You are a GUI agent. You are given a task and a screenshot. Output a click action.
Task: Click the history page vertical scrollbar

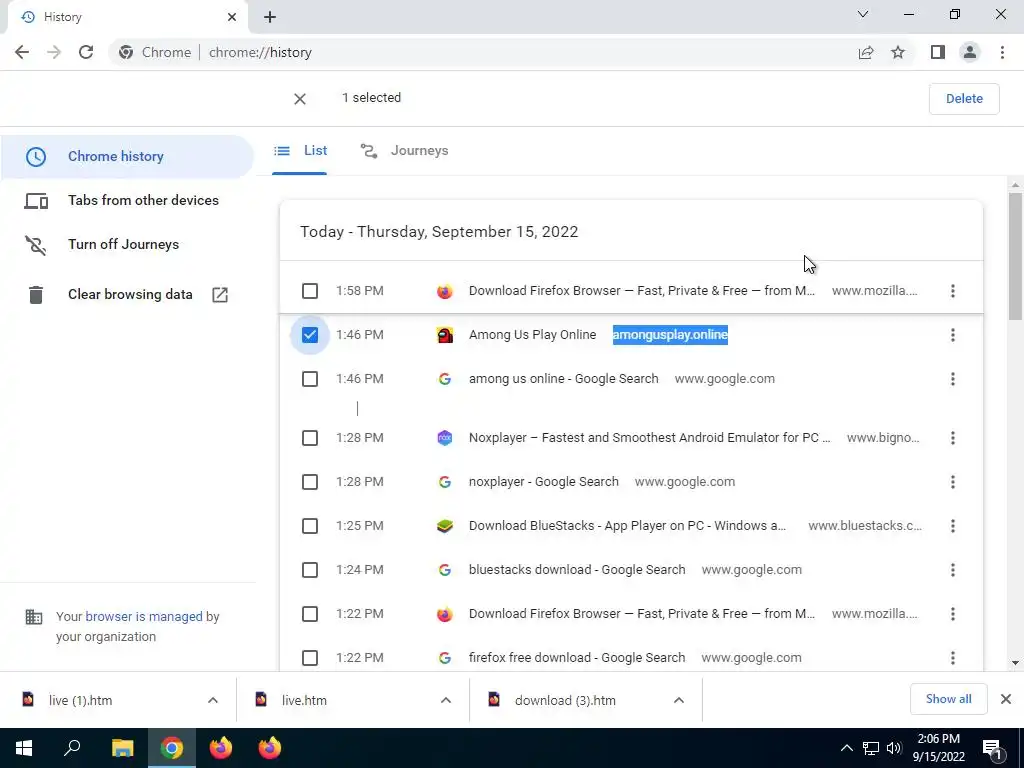click(1015, 257)
